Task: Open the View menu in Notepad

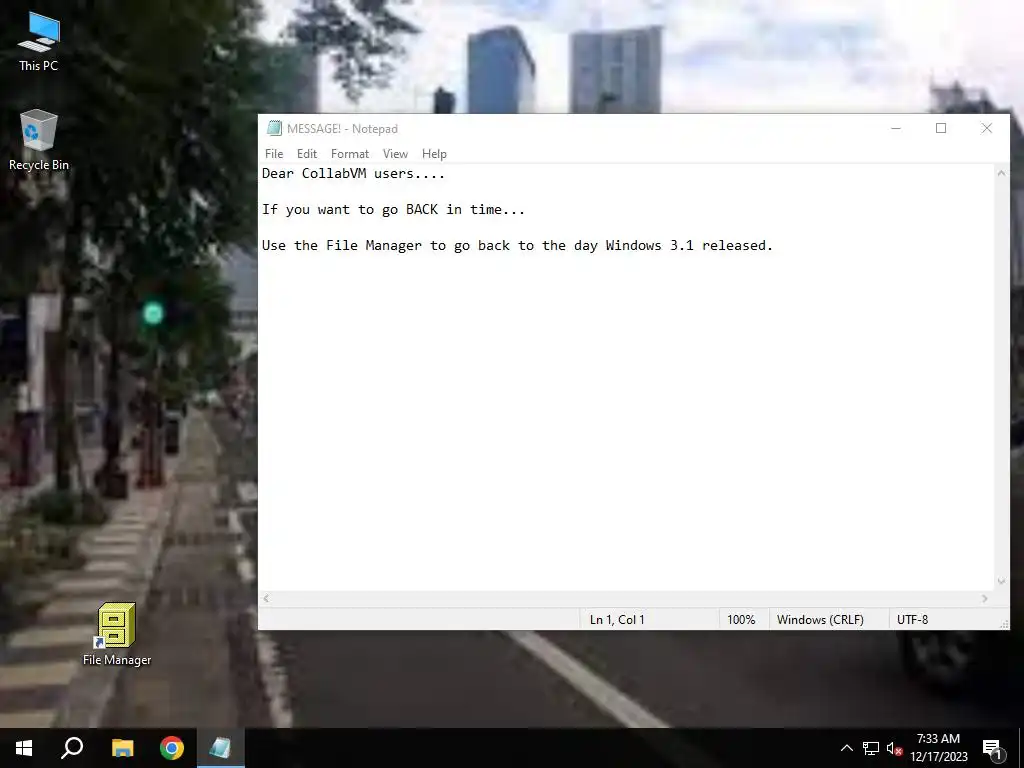Action: 395,154
